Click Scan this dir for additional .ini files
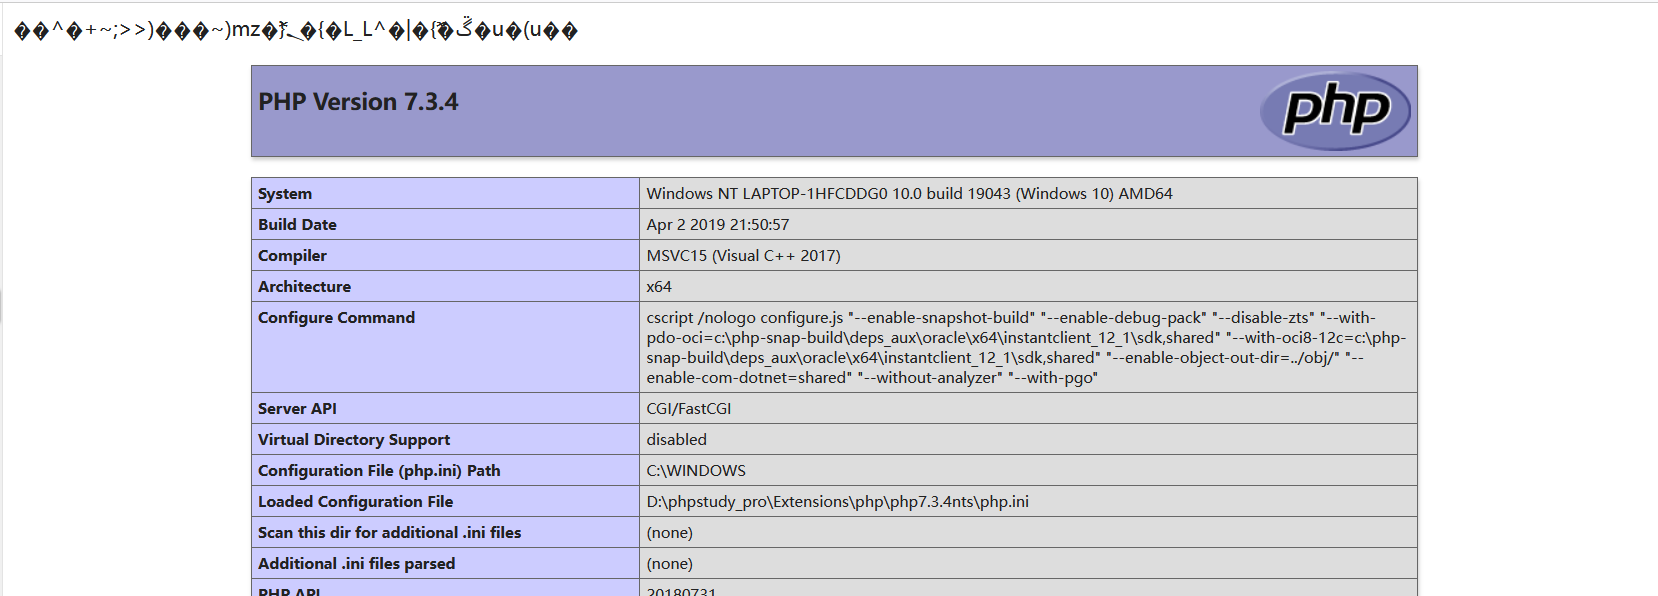The height and width of the screenshot is (596, 1658). tap(389, 533)
